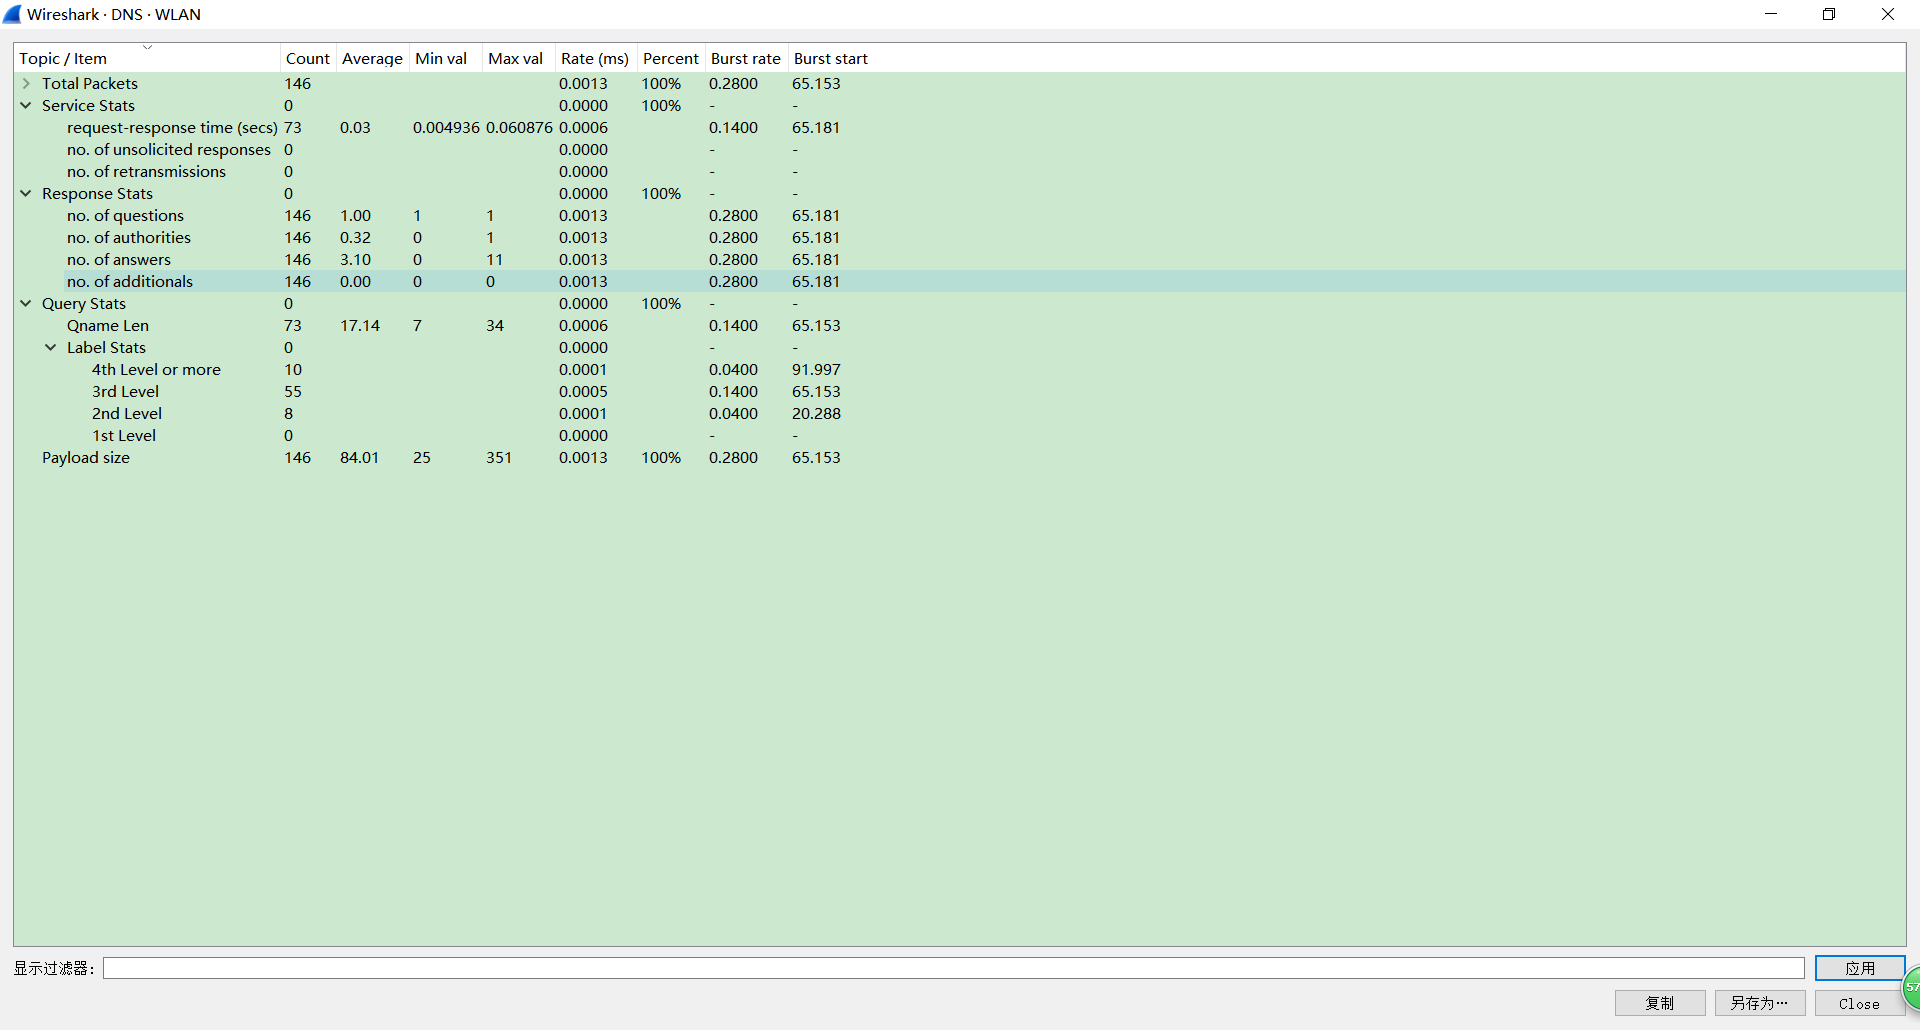
Task: Select the Total Packets label
Action: (90, 84)
